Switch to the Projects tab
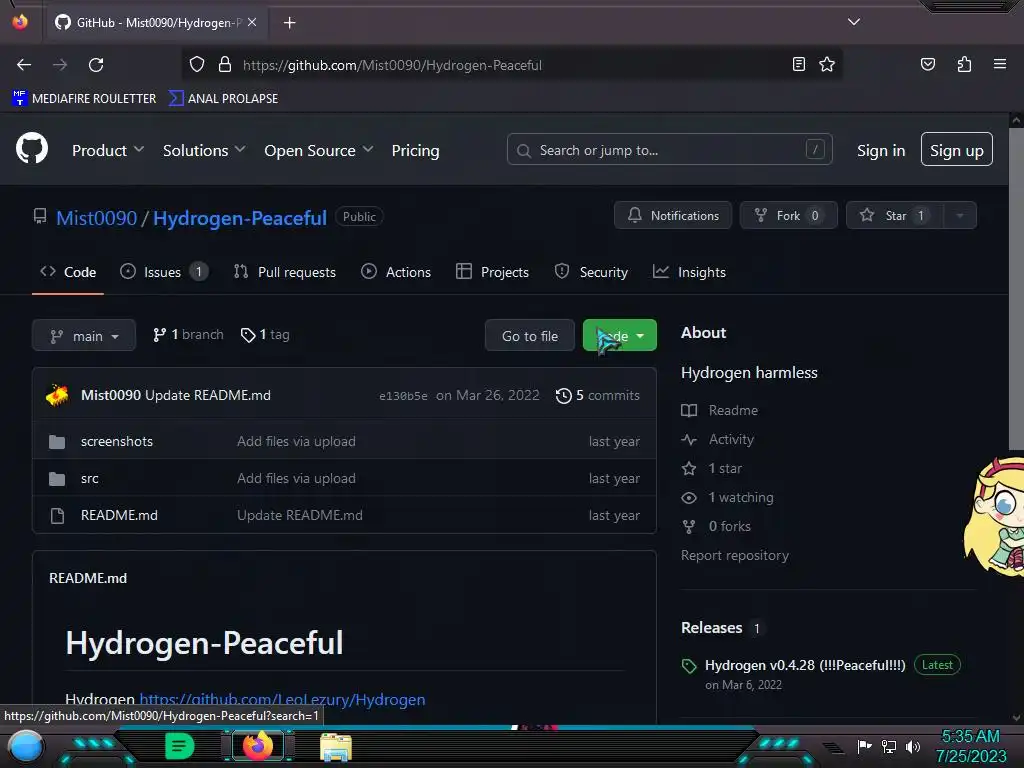 click(x=492, y=272)
